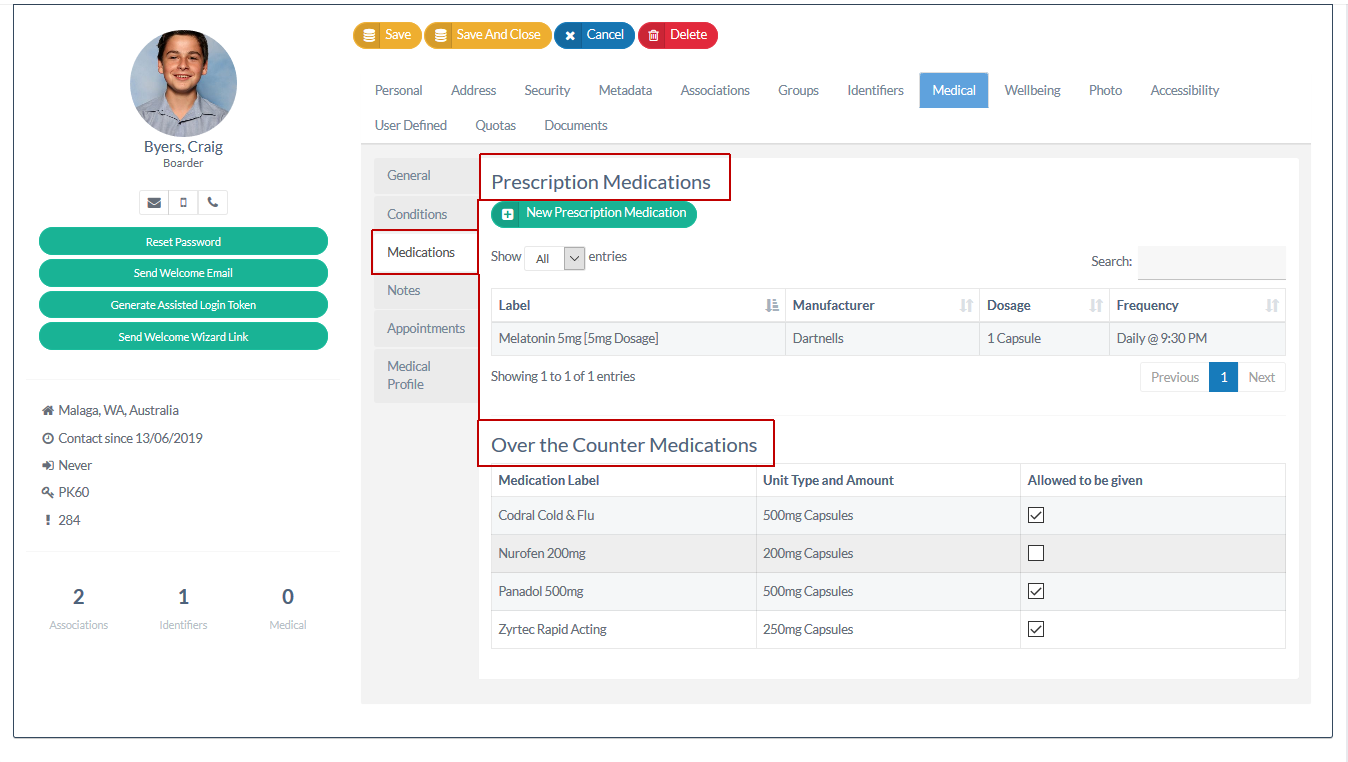Screen dimensions: 1348x762
Task: Click Craig Byers' profile photo
Action: point(183,83)
